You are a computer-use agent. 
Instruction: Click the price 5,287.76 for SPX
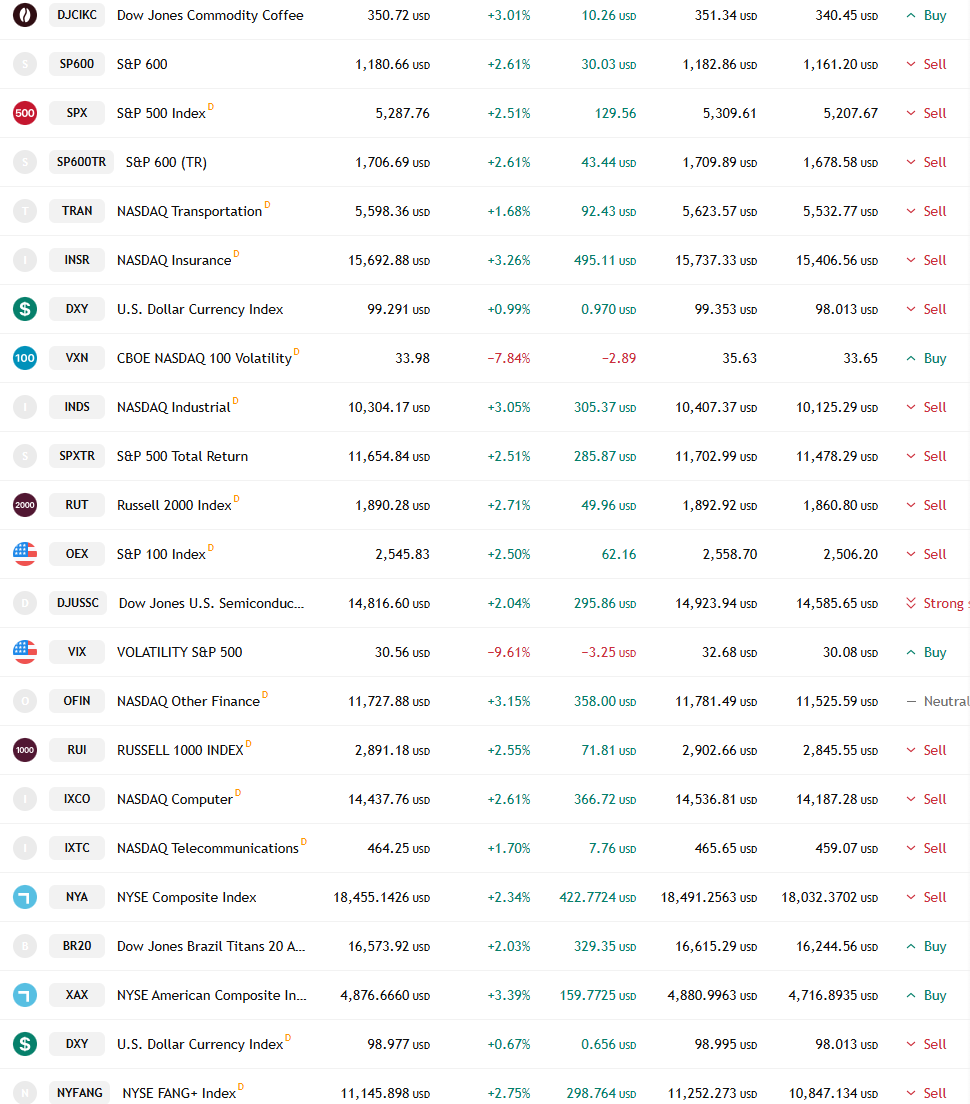coord(403,113)
